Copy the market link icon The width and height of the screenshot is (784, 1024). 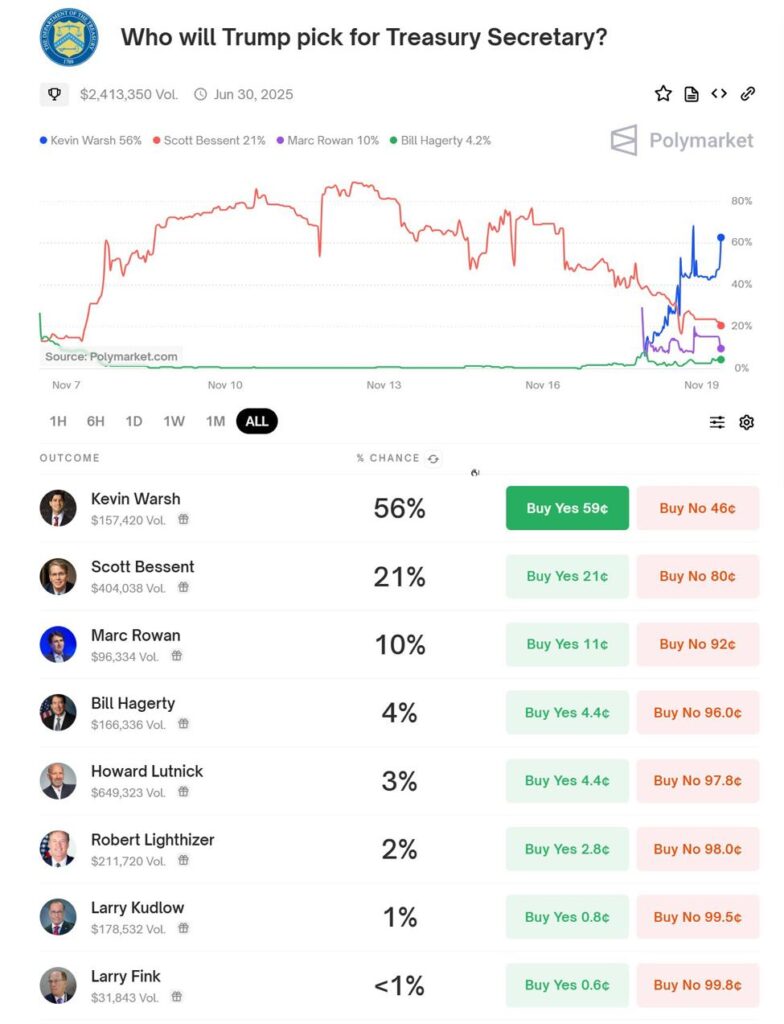coord(748,93)
